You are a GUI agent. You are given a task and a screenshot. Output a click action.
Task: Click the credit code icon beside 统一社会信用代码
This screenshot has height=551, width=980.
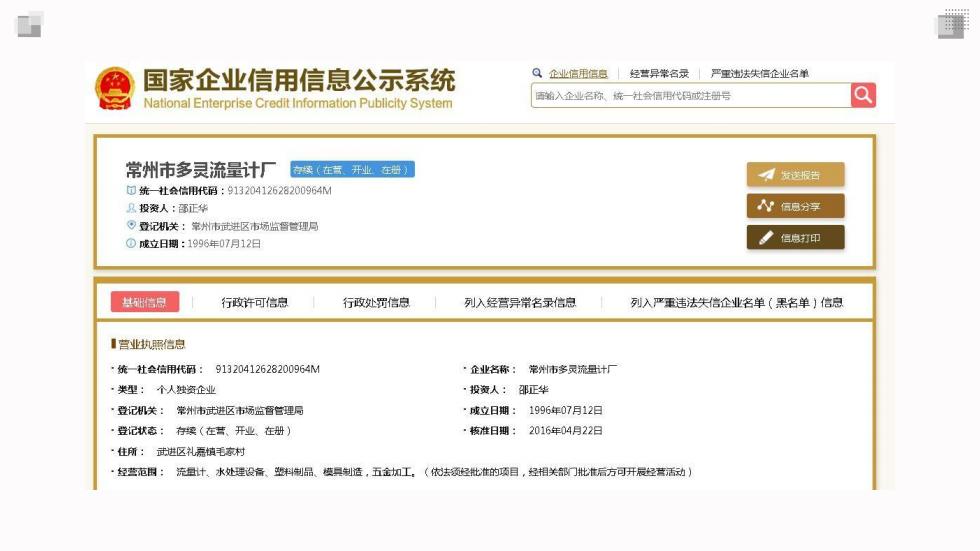coord(131,191)
